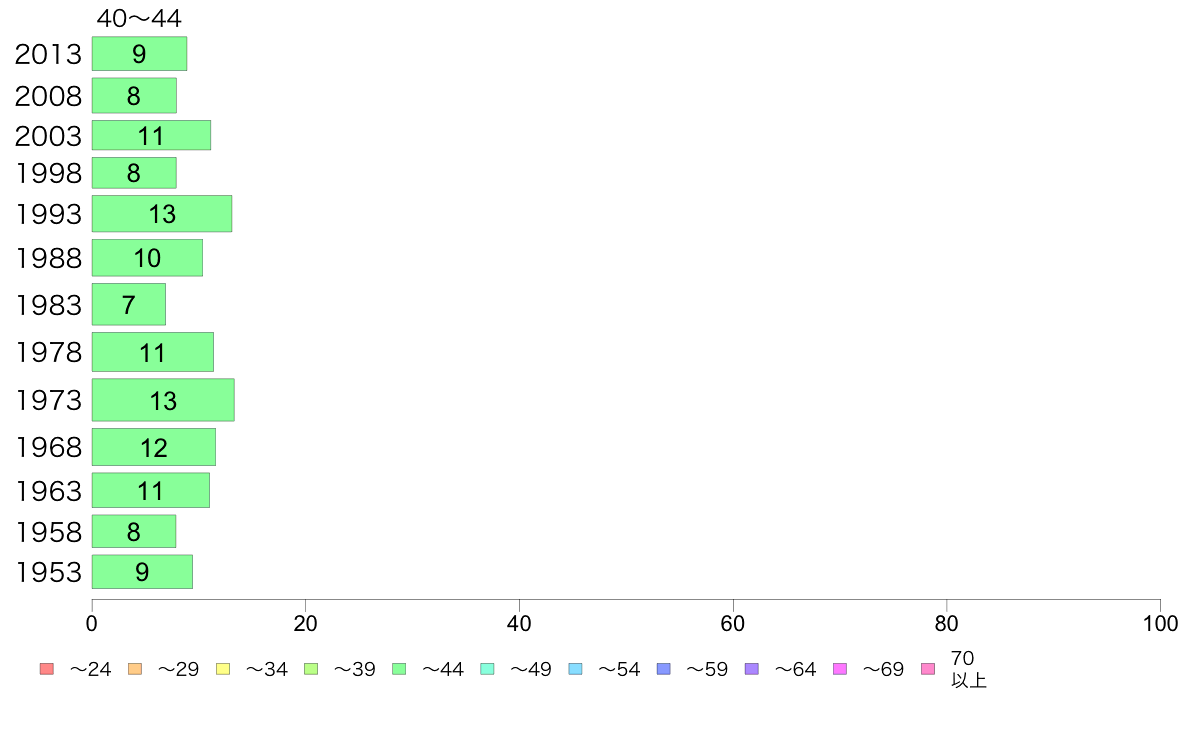Image resolution: width=1188 pixels, height=736 pixels.
Task: Click the blue ~59 legend swatch
Action: (664, 669)
